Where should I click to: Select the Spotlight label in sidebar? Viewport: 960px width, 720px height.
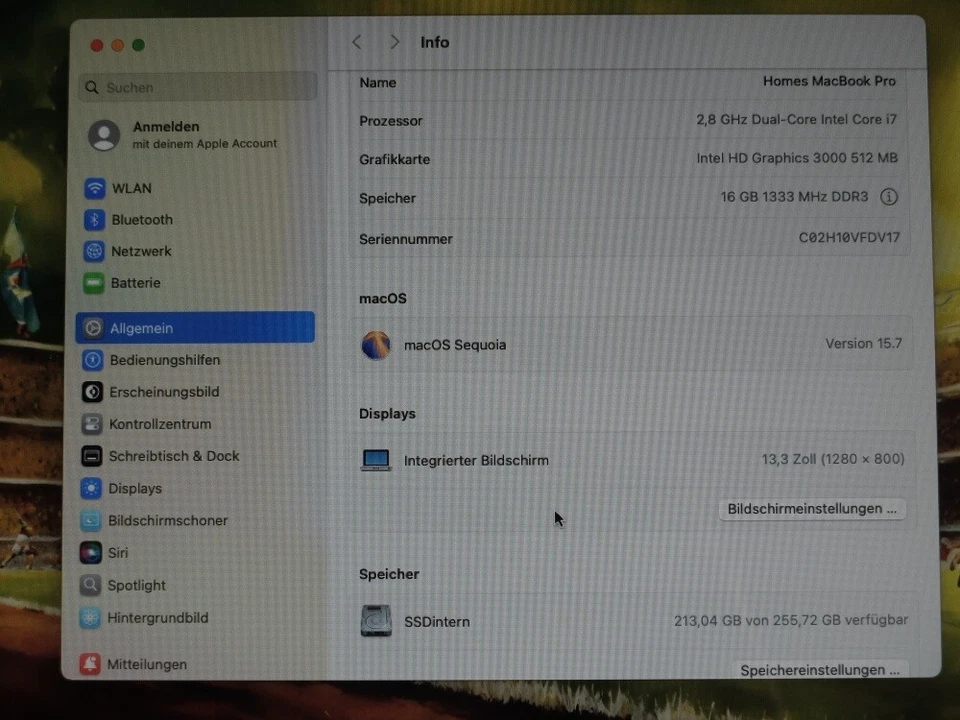pyautogui.click(x=137, y=585)
